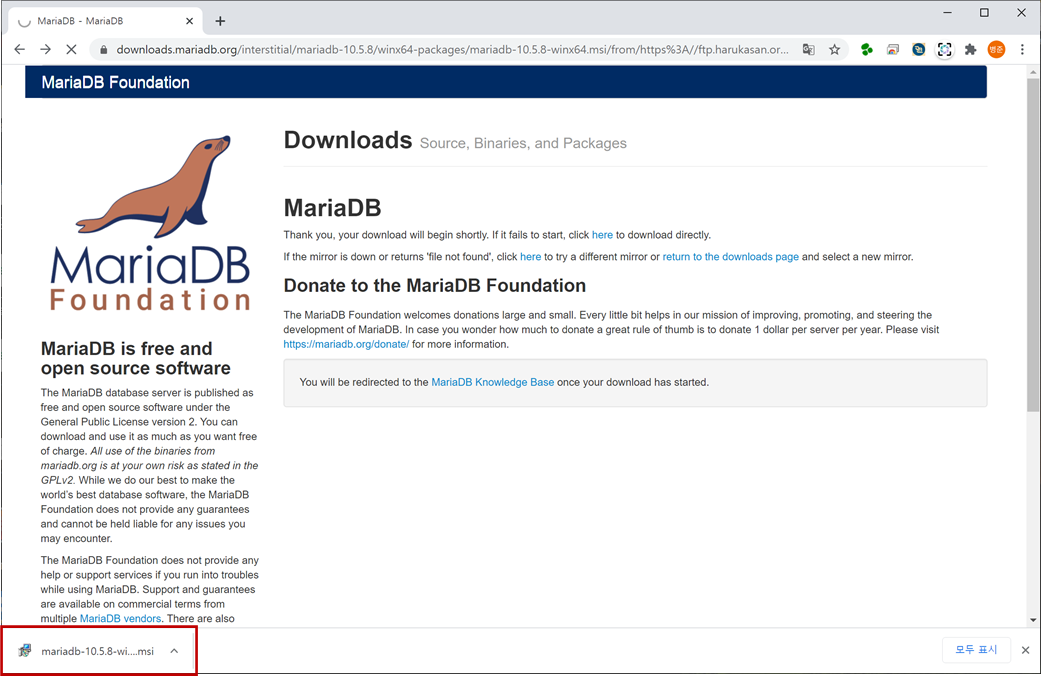Open the Extensions puzzle piece menu
This screenshot has width=1041, height=676.
[x=970, y=49]
